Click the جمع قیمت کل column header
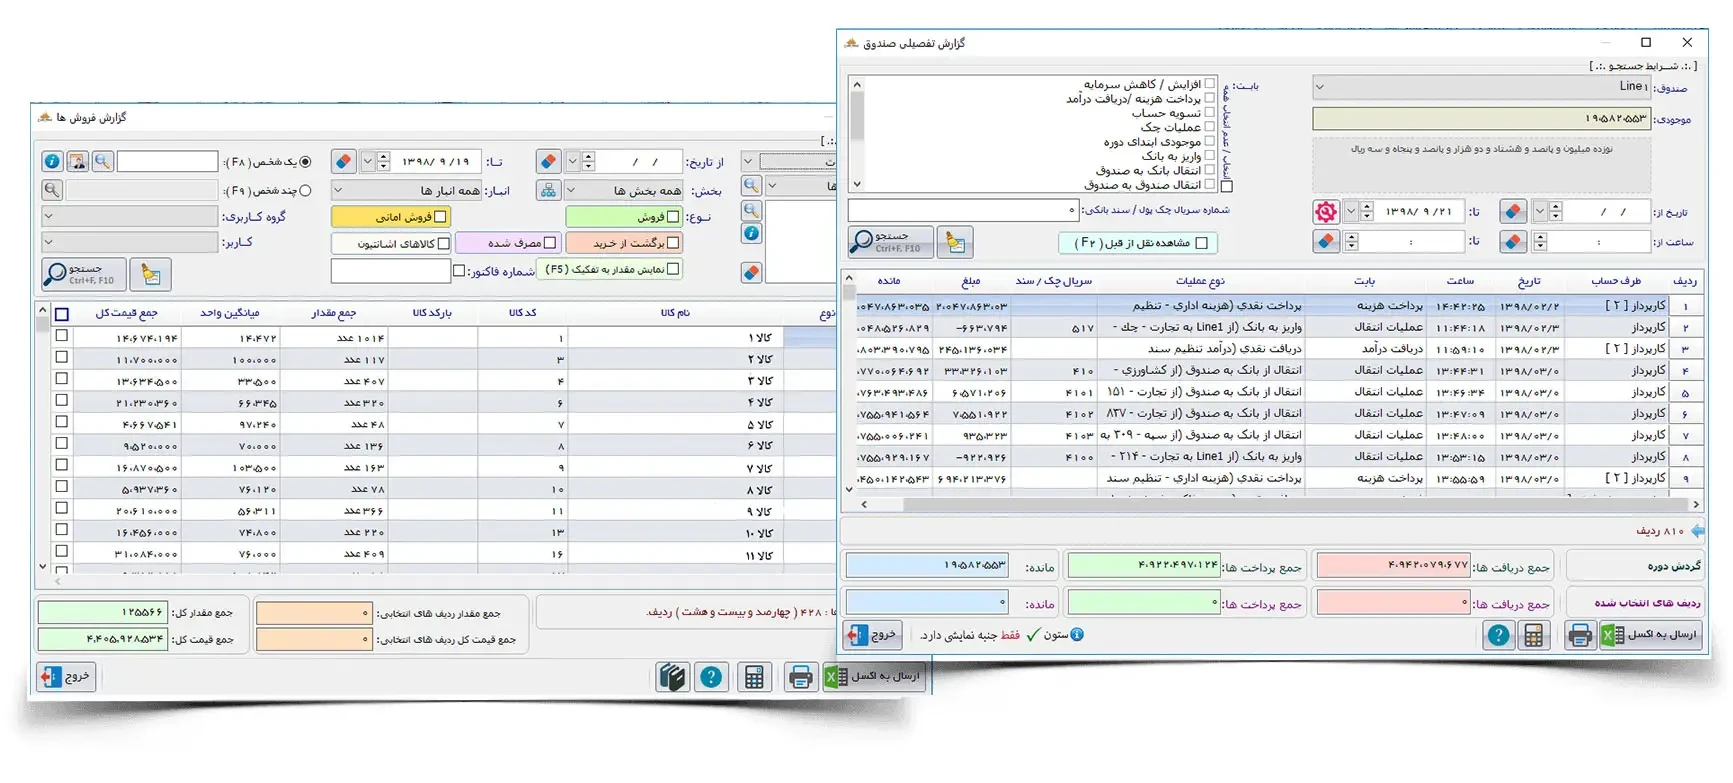This screenshot has width=1733, height=783. coord(126,313)
